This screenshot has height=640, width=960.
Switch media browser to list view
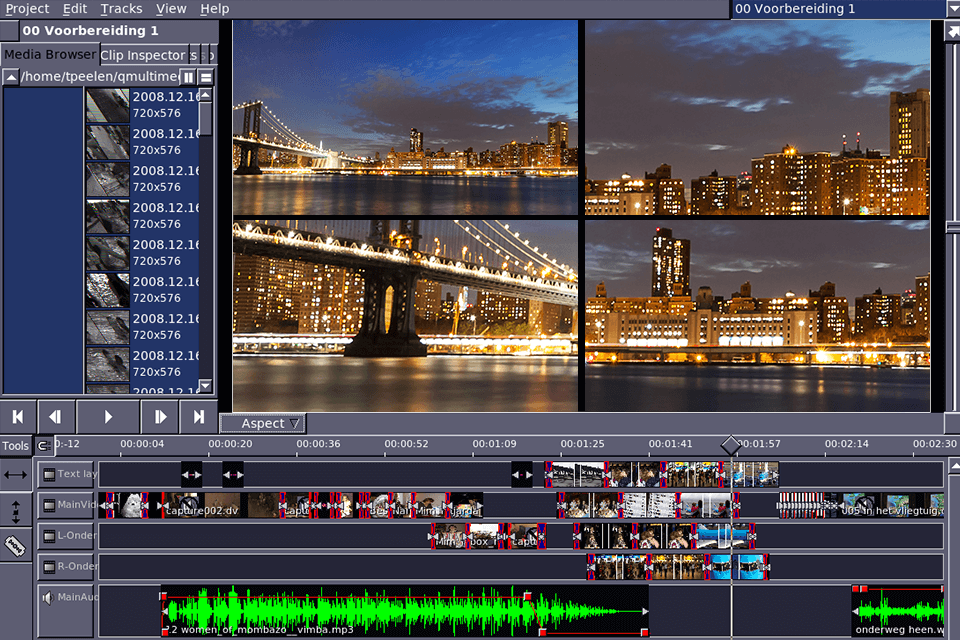(x=206, y=77)
